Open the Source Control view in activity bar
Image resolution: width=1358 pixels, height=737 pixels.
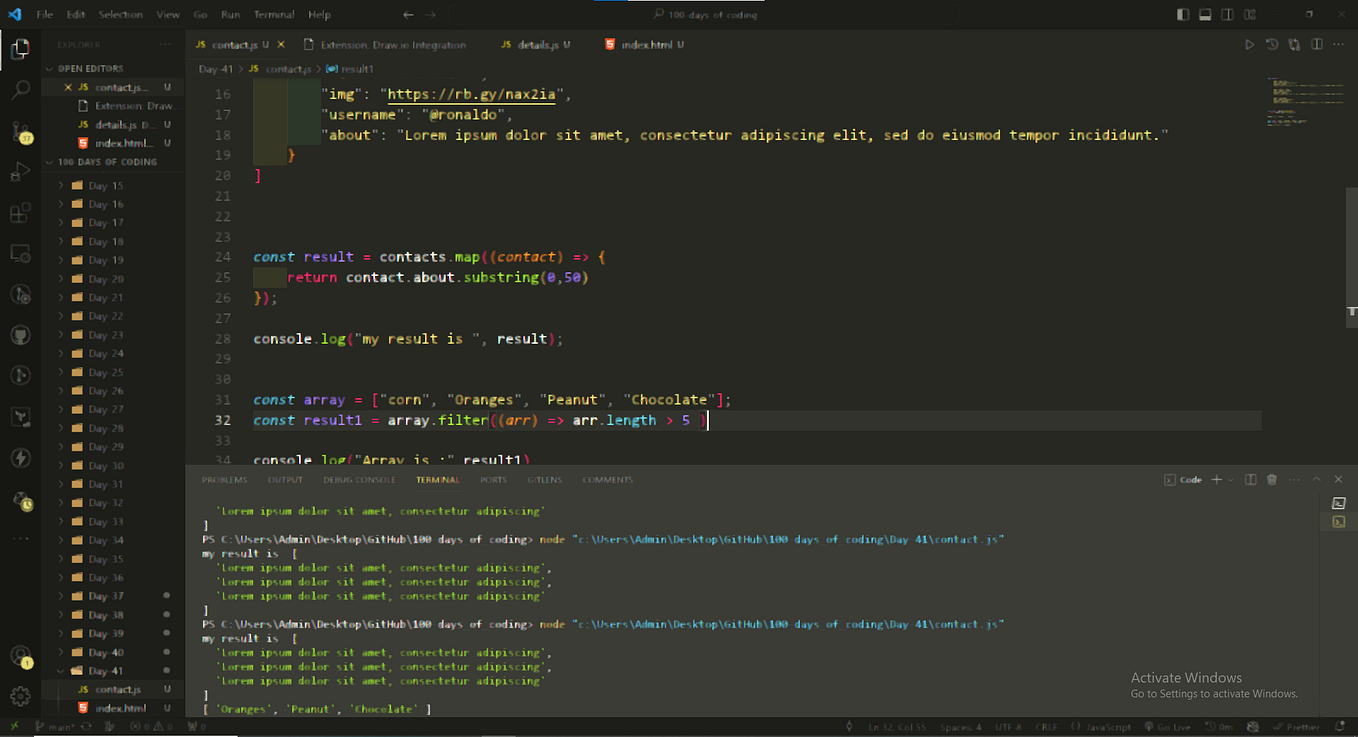click(x=20, y=130)
